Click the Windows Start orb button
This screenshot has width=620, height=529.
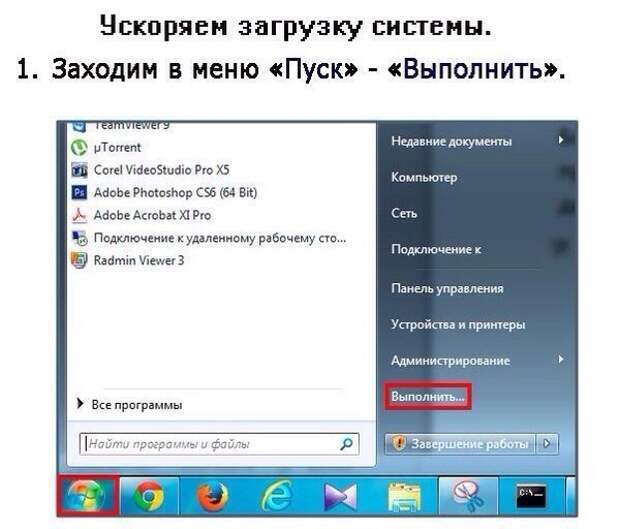(87, 495)
